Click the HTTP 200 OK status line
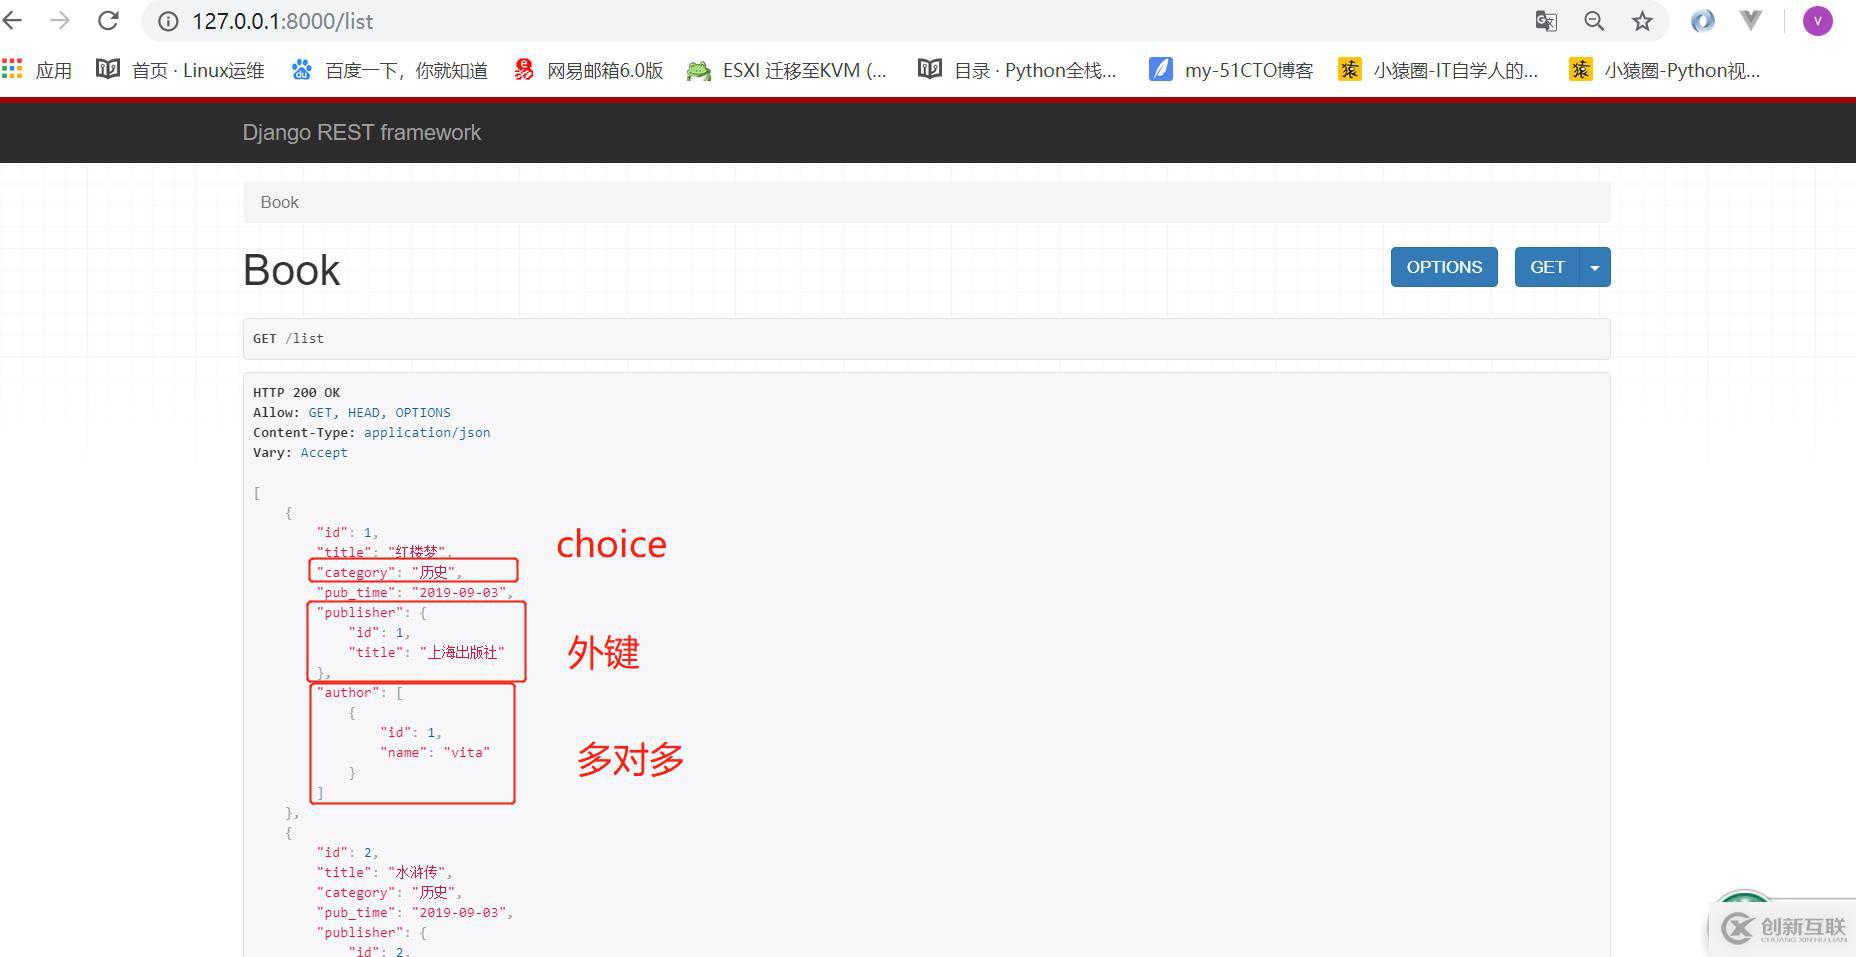The image size is (1856, 957). (297, 393)
